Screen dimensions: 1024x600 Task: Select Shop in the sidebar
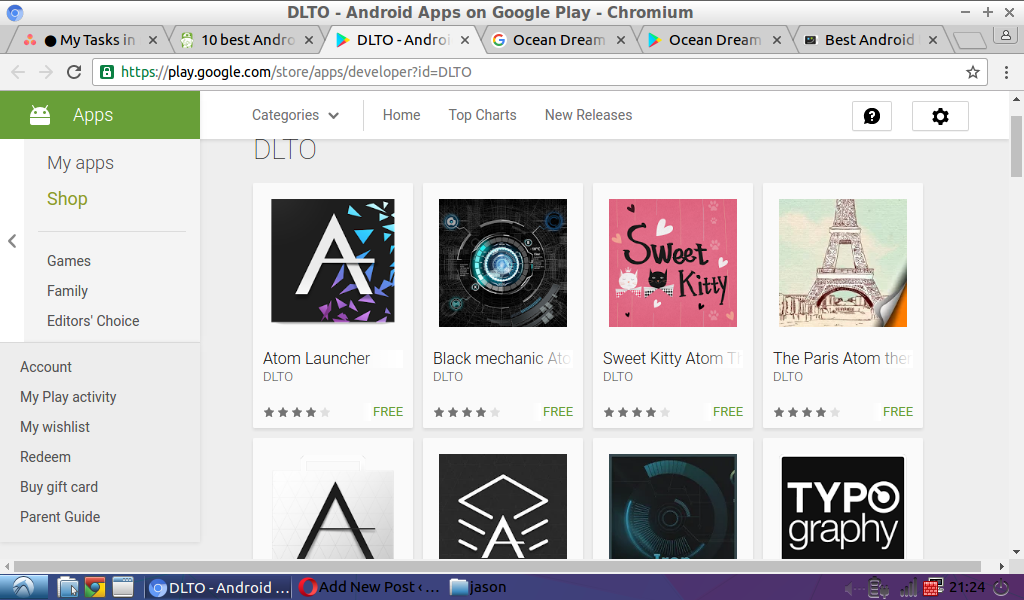click(67, 198)
